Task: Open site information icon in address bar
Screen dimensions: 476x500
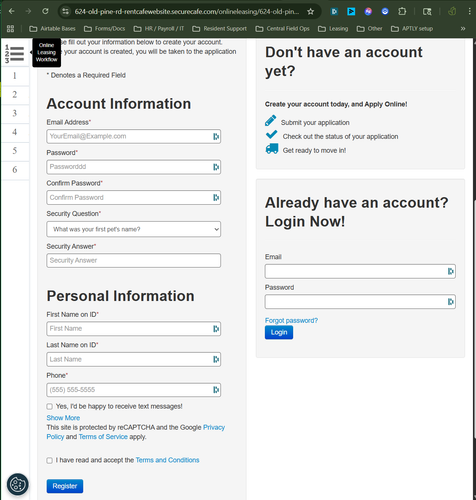Action: click(x=66, y=11)
